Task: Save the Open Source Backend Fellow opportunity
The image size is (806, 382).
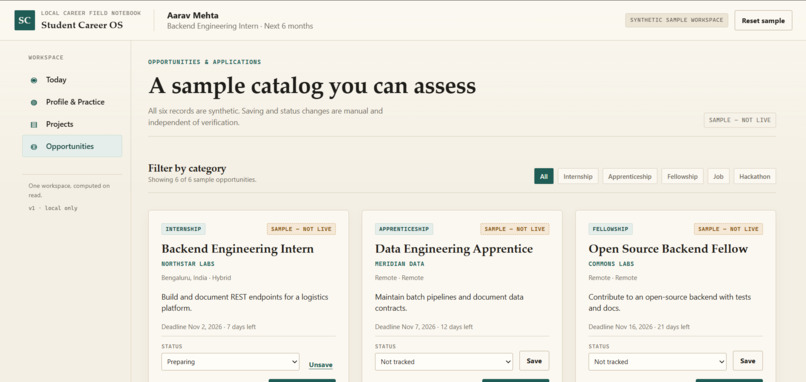Action: [x=747, y=361]
